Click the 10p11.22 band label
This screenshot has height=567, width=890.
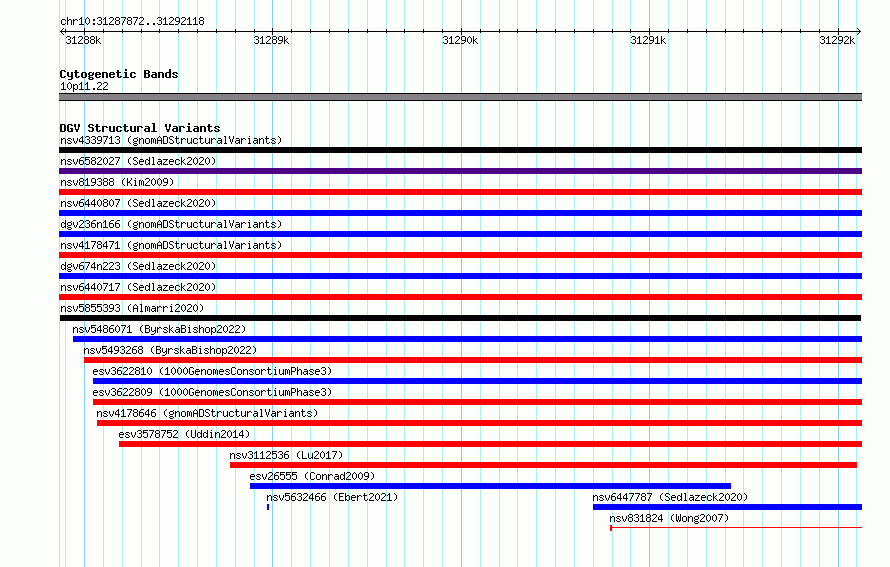click(84, 86)
